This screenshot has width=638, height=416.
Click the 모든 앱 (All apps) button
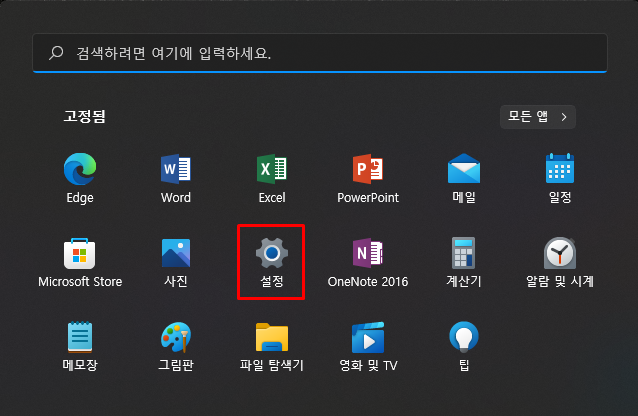point(537,117)
